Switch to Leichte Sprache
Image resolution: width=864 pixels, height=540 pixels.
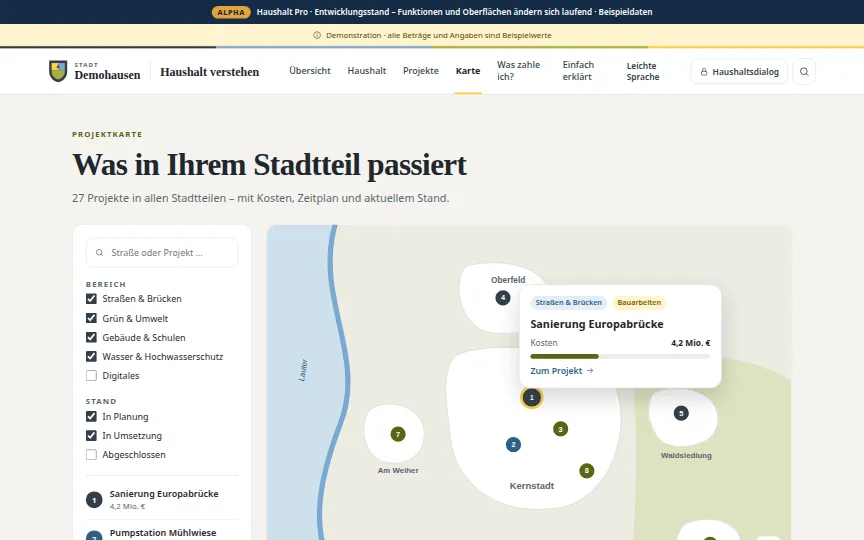pyautogui.click(x=642, y=71)
